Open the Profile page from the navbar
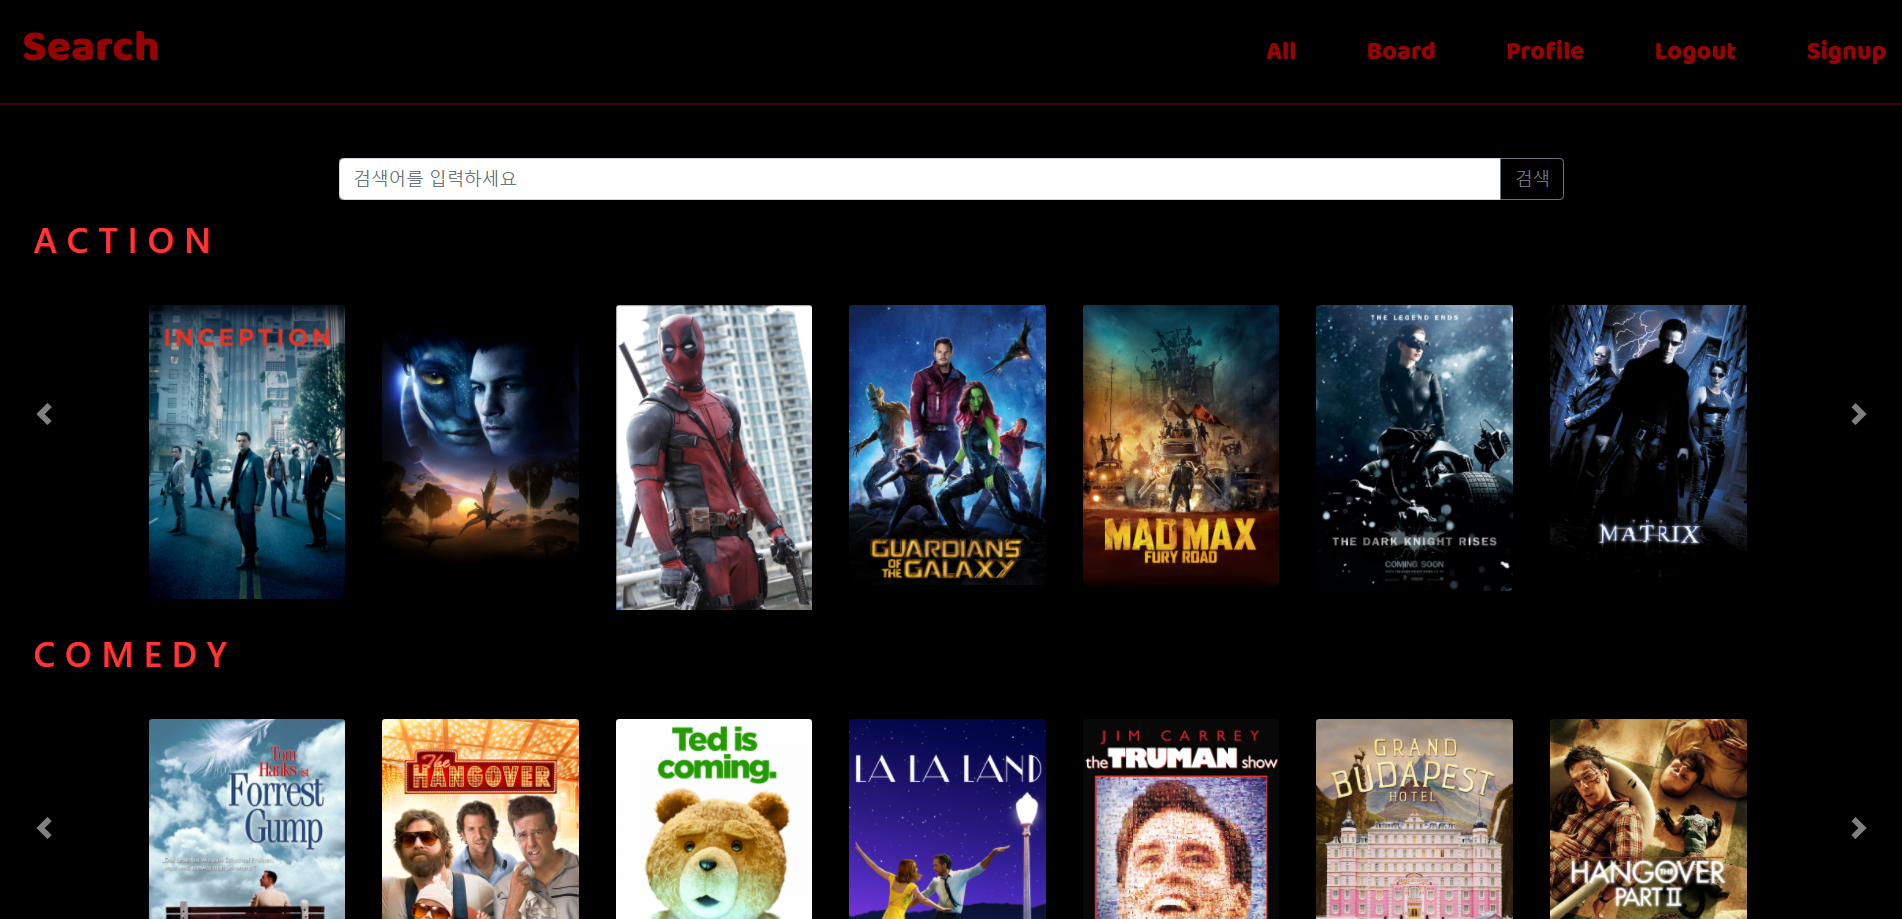The image size is (1902, 919). point(1545,51)
